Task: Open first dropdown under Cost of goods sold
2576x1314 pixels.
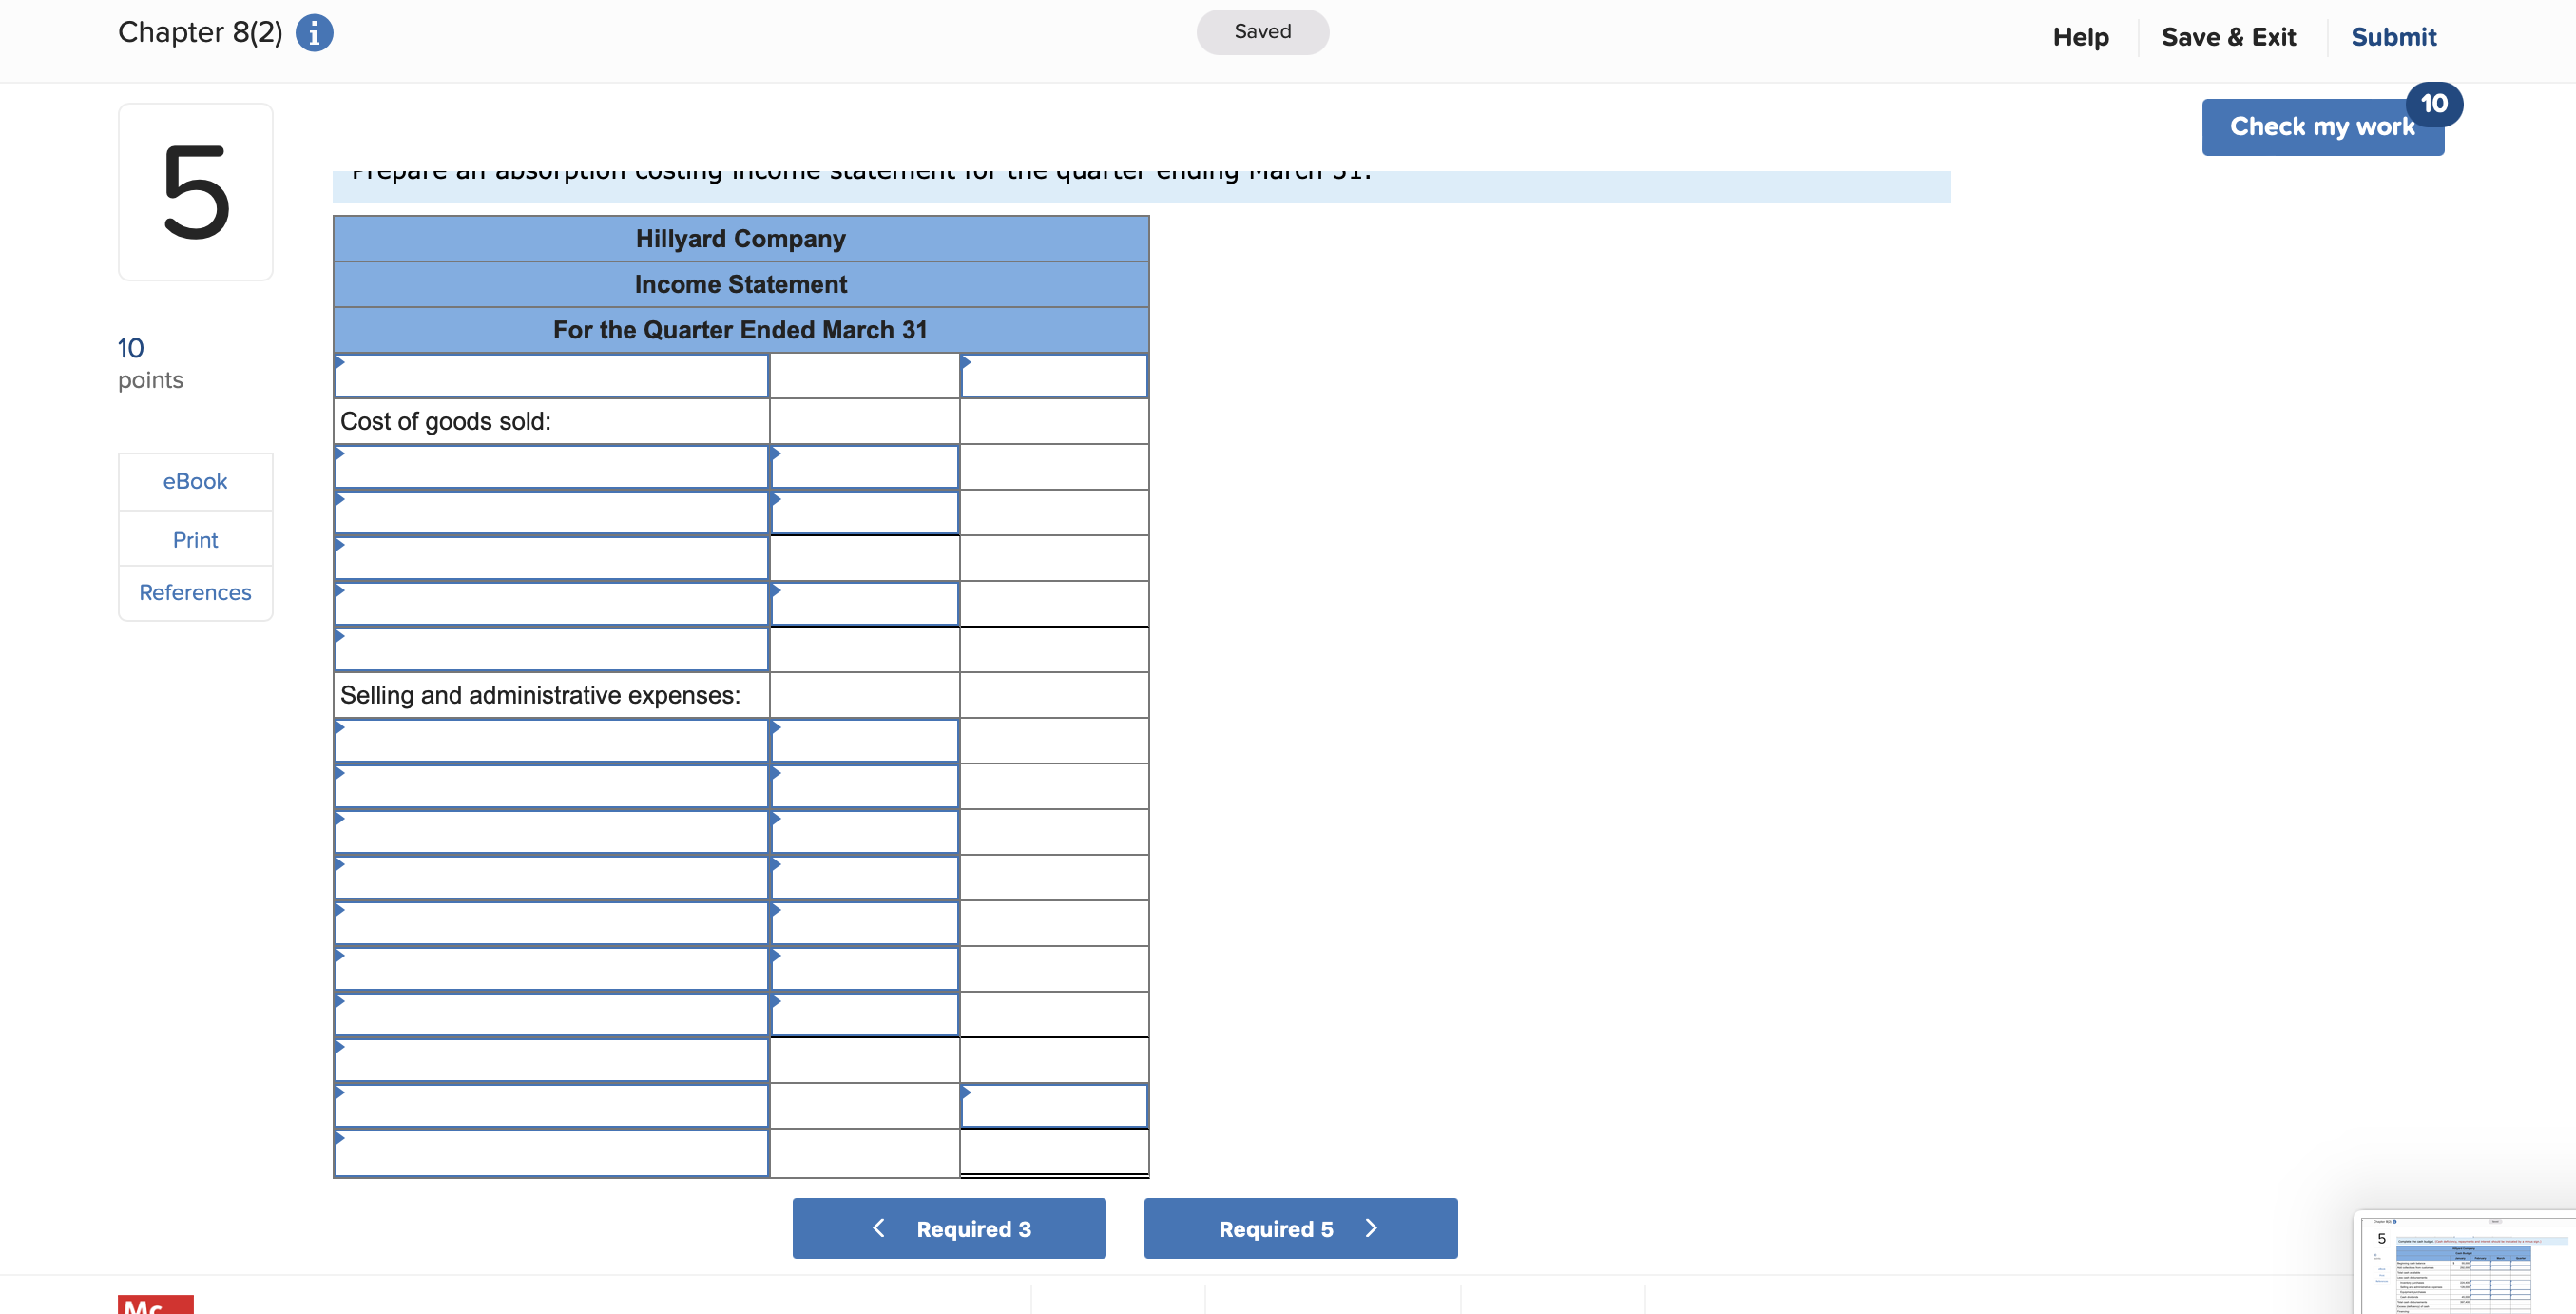Action: tap(551, 468)
